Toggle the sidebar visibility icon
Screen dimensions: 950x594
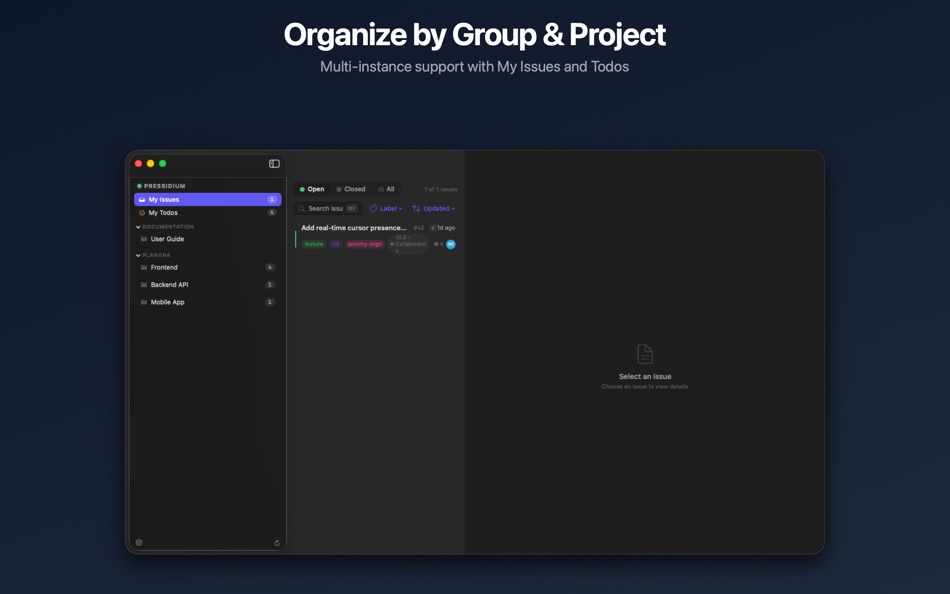pyautogui.click(x=273, y=163)
